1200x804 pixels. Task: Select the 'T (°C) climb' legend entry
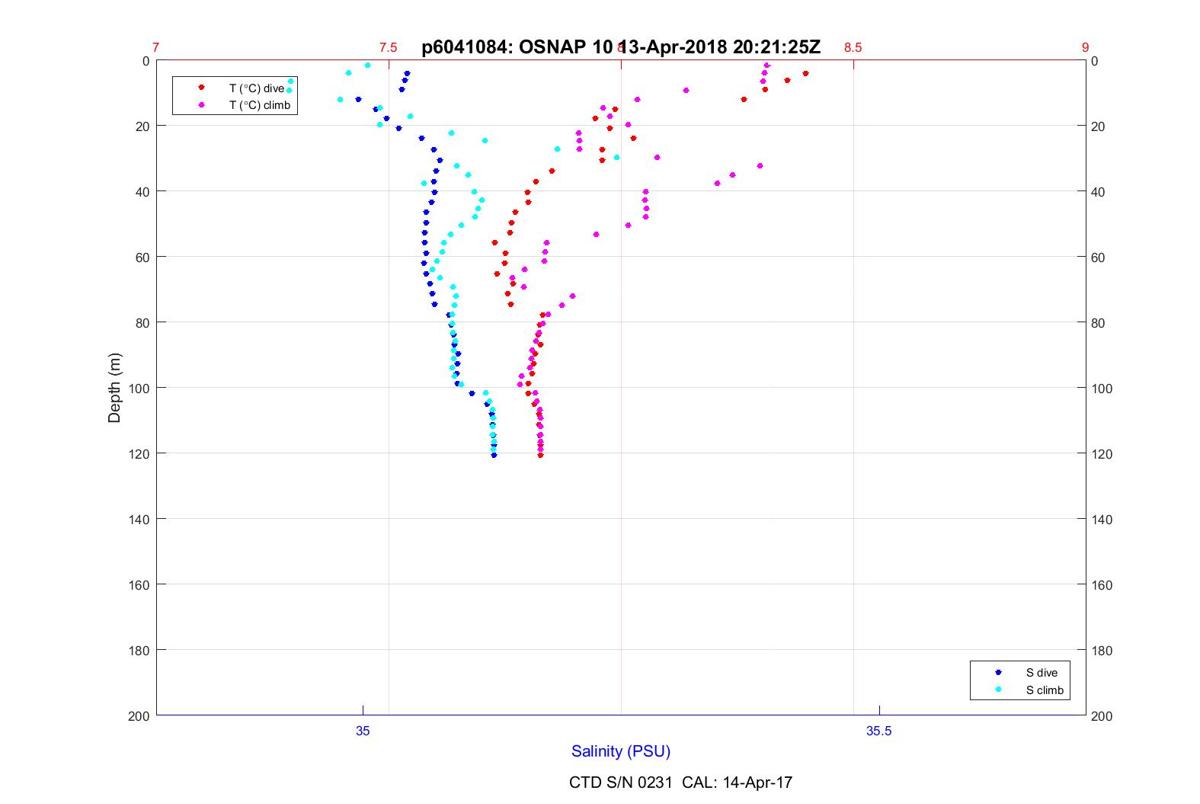pyautogui.click(x=260, y=104)
